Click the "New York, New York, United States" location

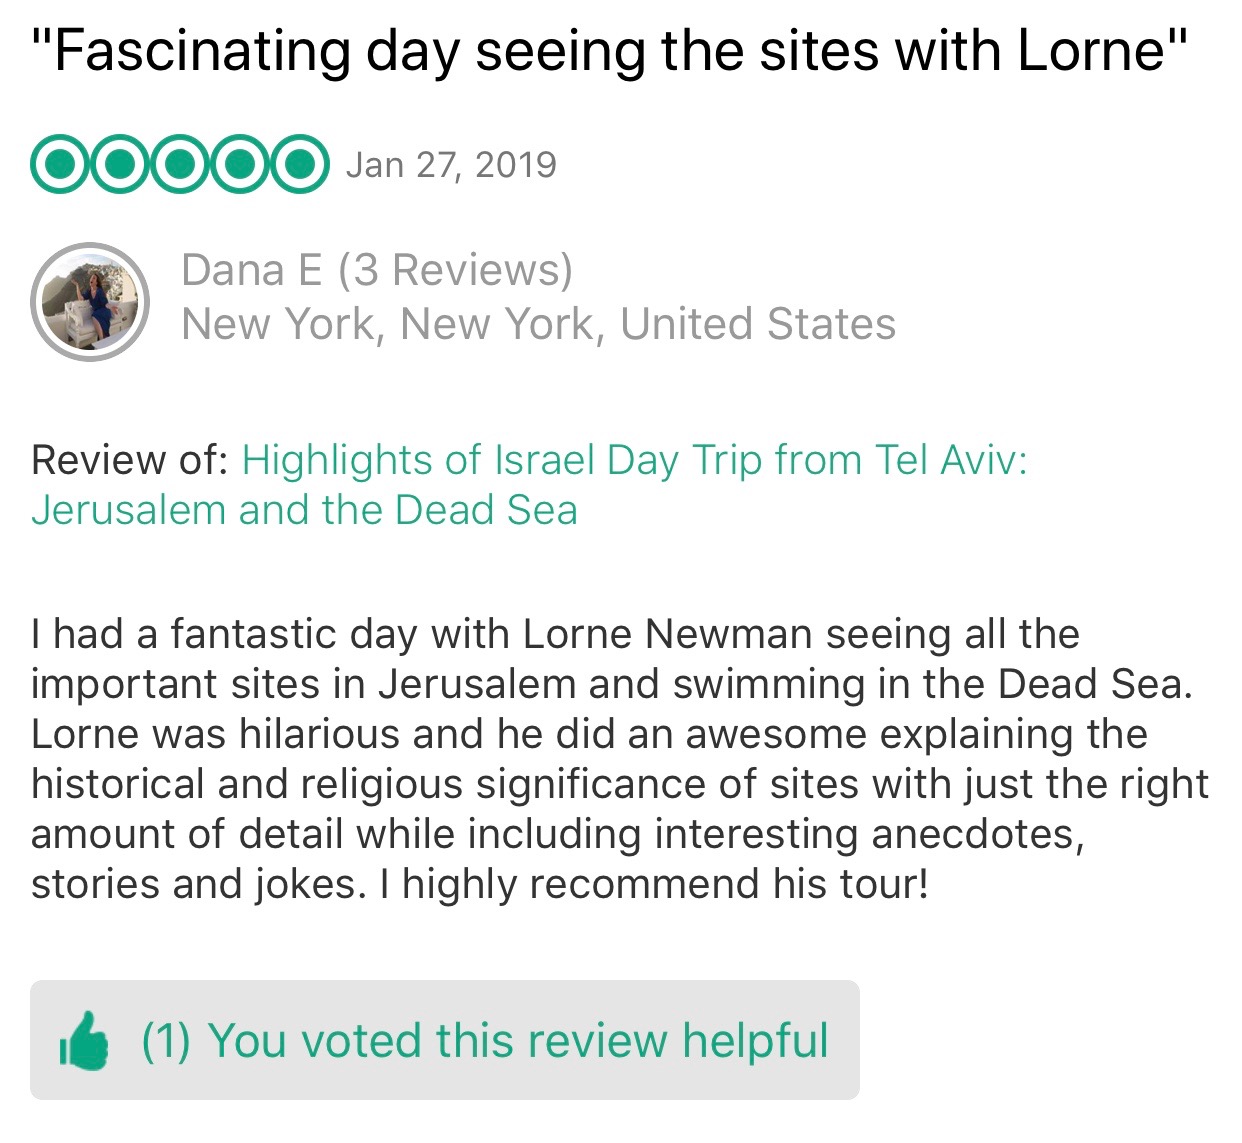pos(538,324)
